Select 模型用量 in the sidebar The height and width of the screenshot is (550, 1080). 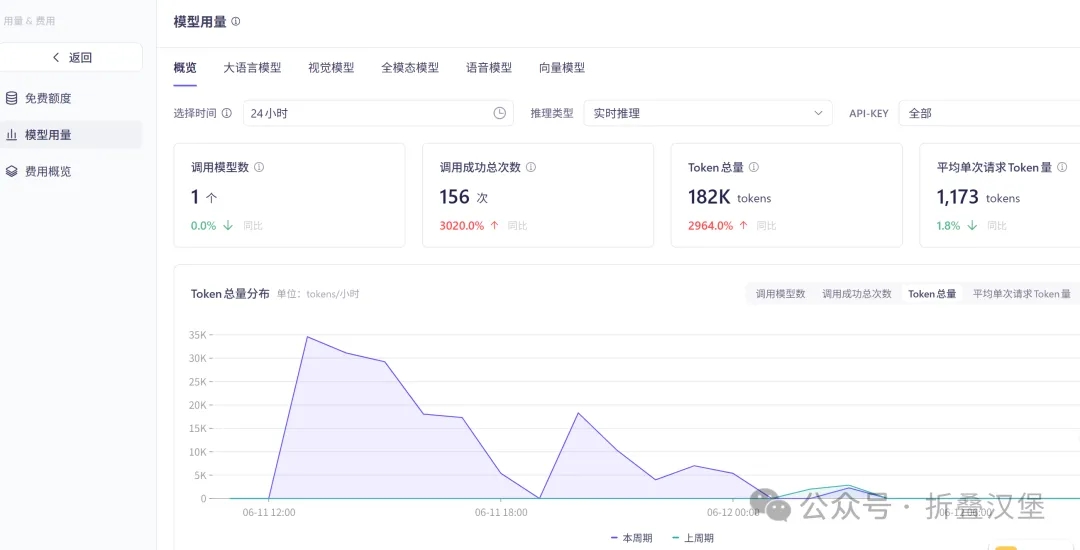(71, 135)
